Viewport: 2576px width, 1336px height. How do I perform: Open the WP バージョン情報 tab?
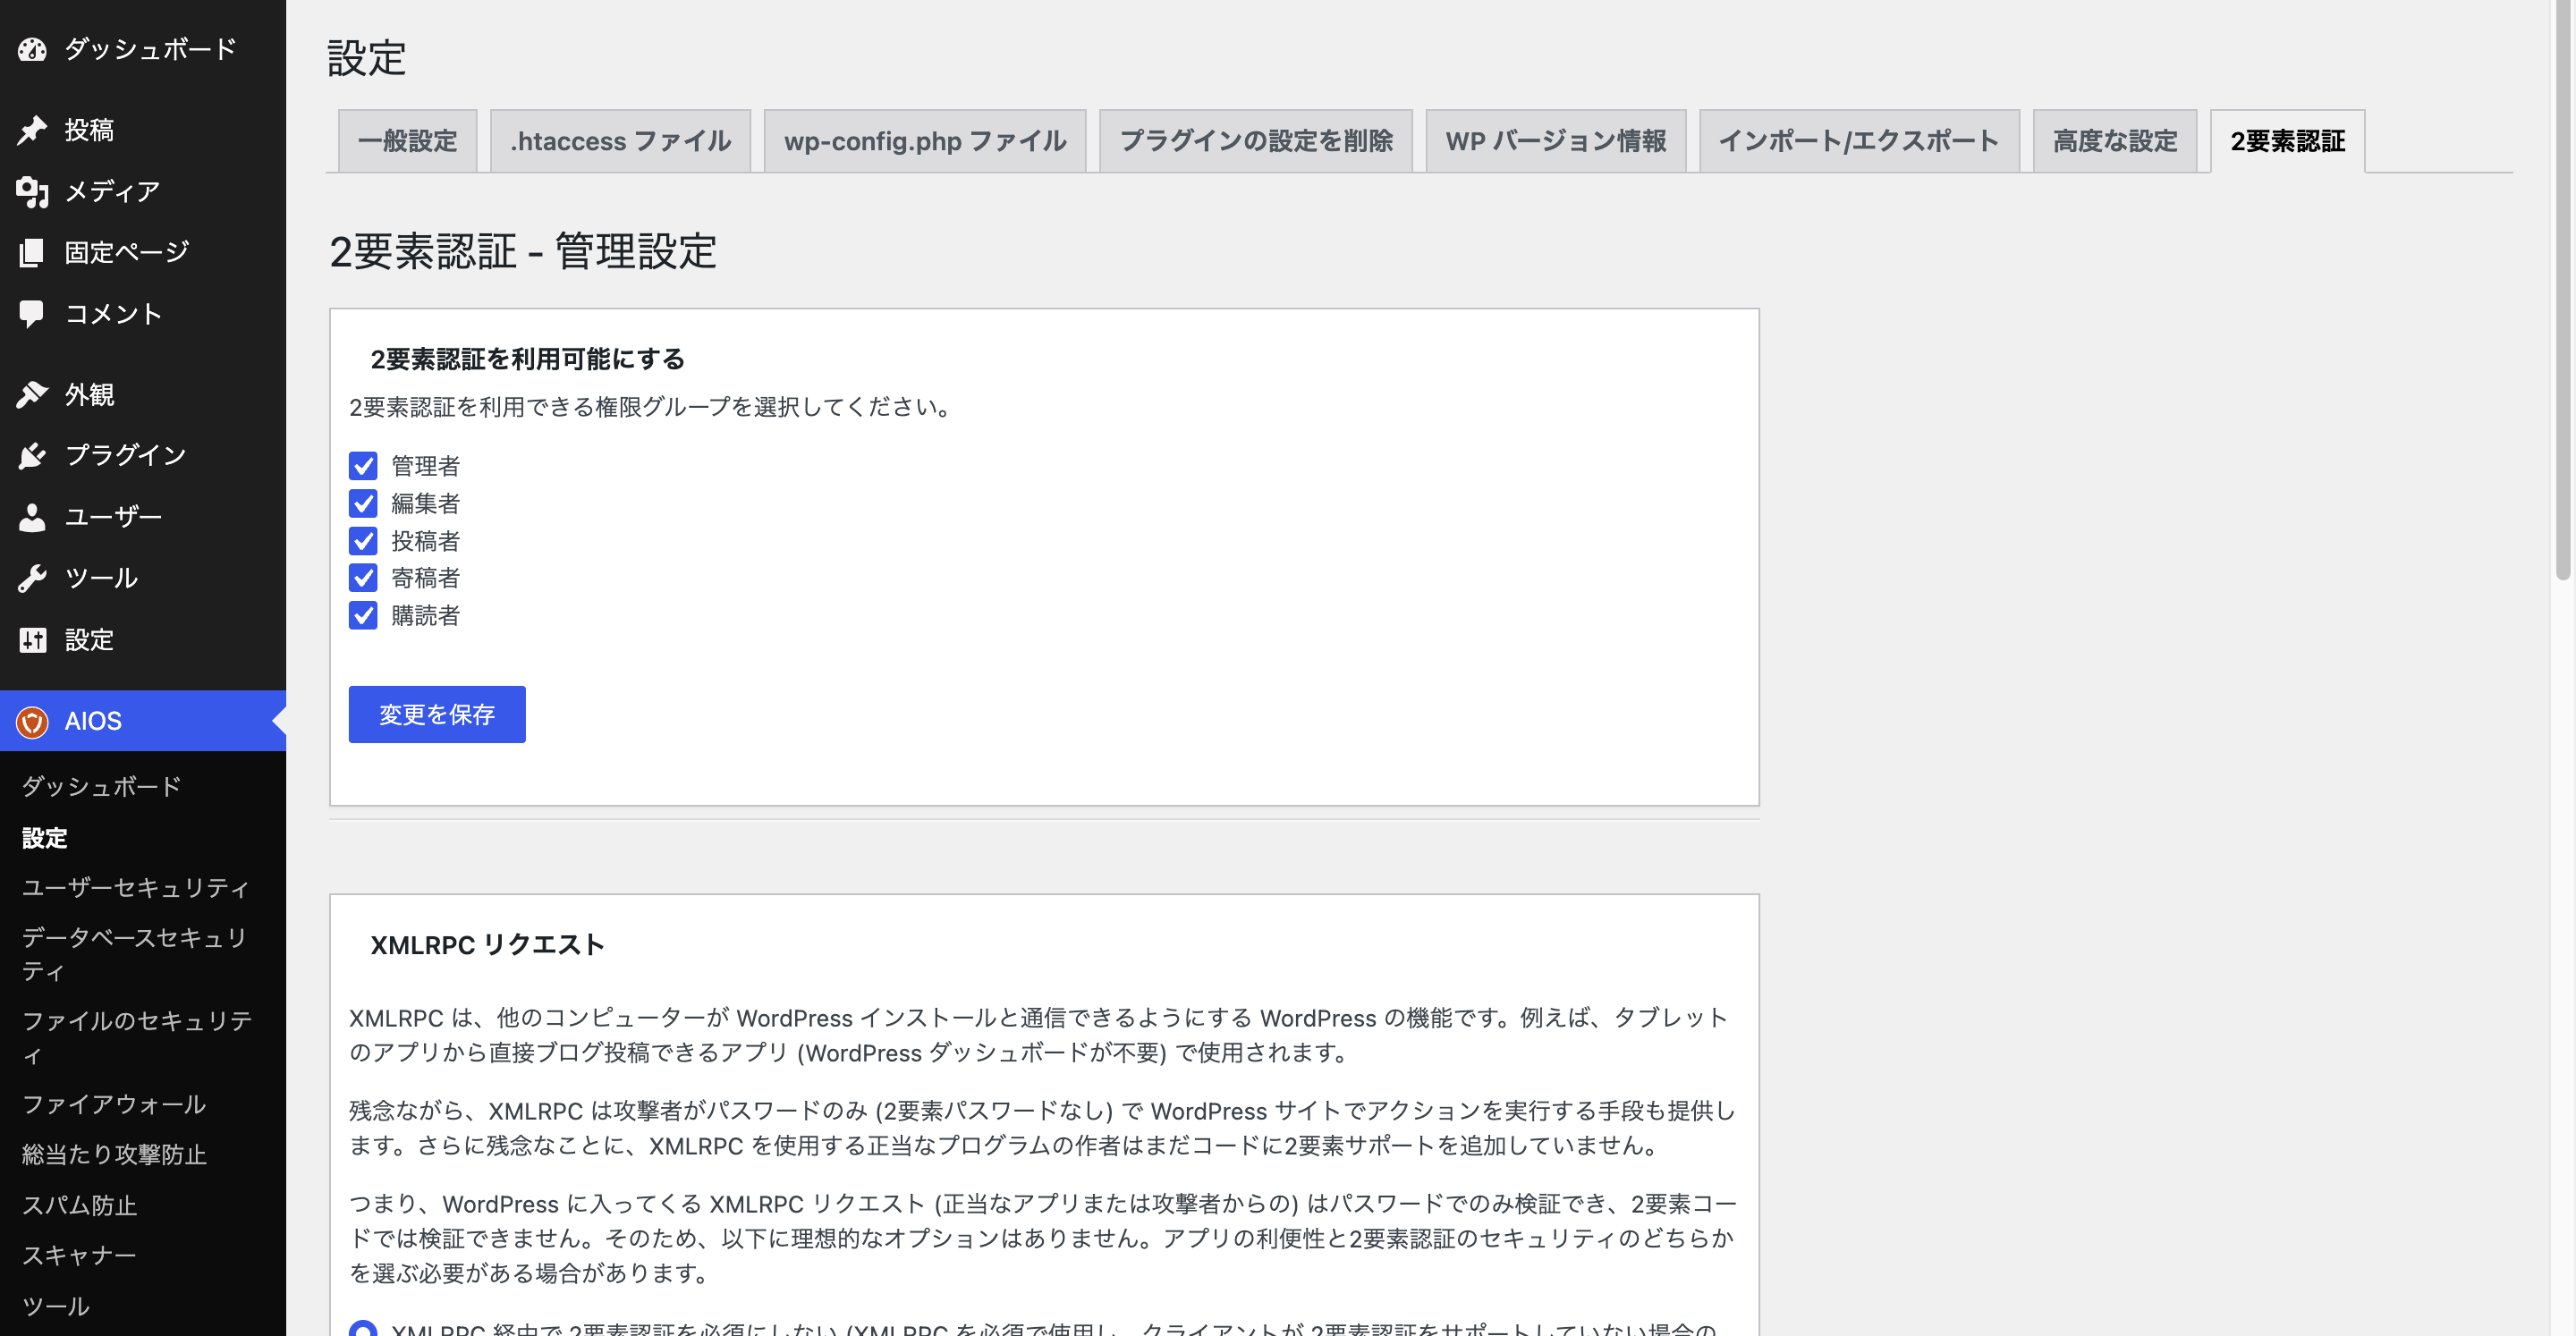coord(1556,141)
